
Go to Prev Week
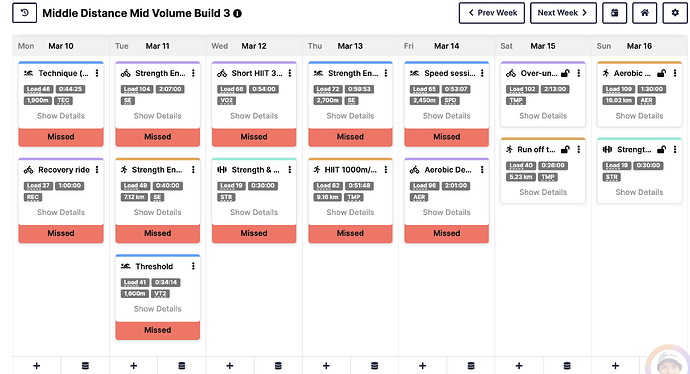[492, 13]
